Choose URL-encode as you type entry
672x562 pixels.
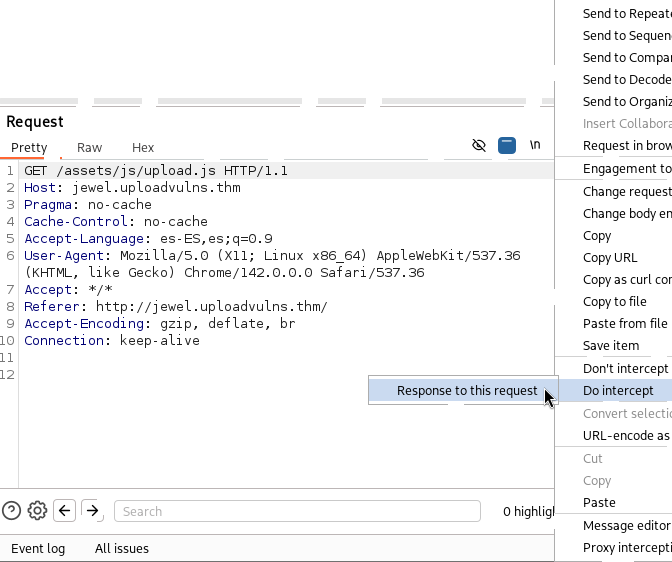613,436
